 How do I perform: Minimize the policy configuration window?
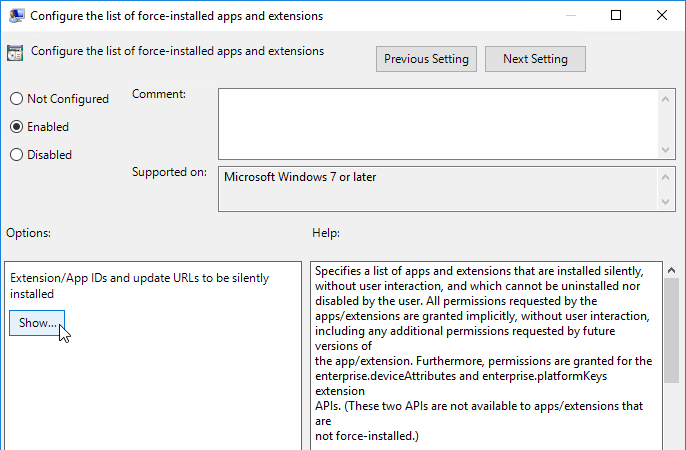pyautogui.click(x=570, y=15)
